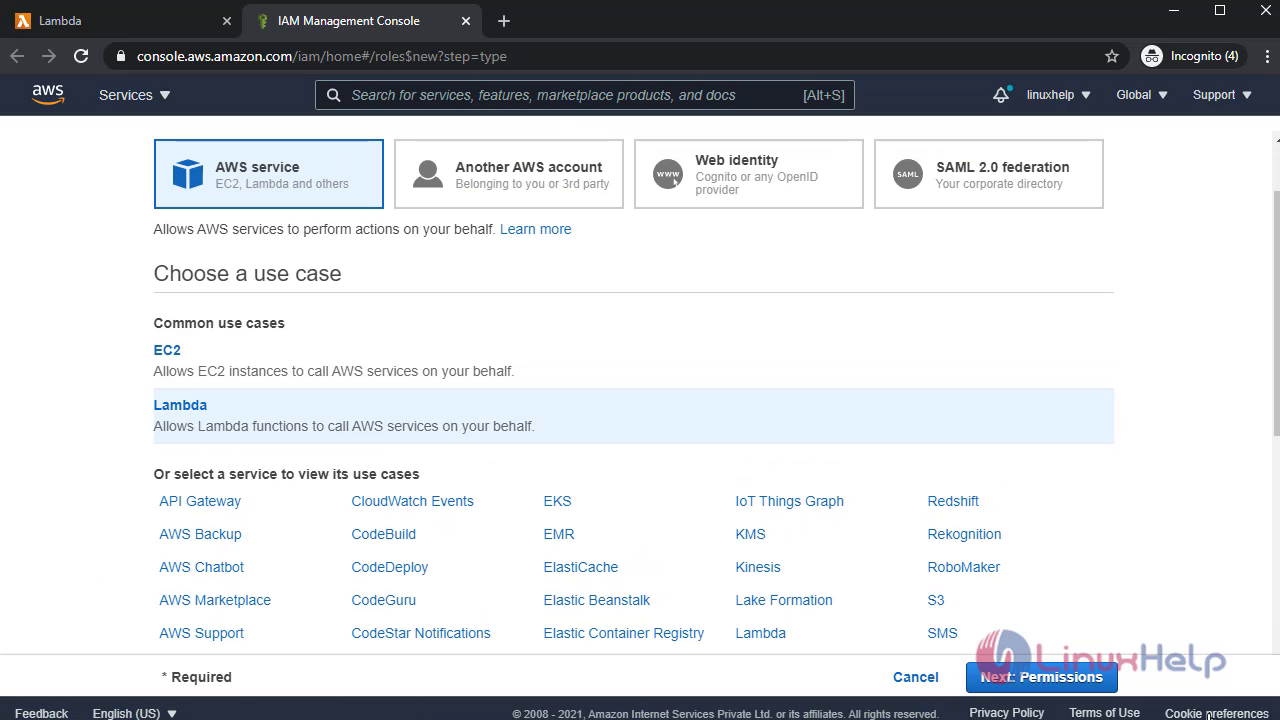Select CodeGuru service

[x=383, y=600]
